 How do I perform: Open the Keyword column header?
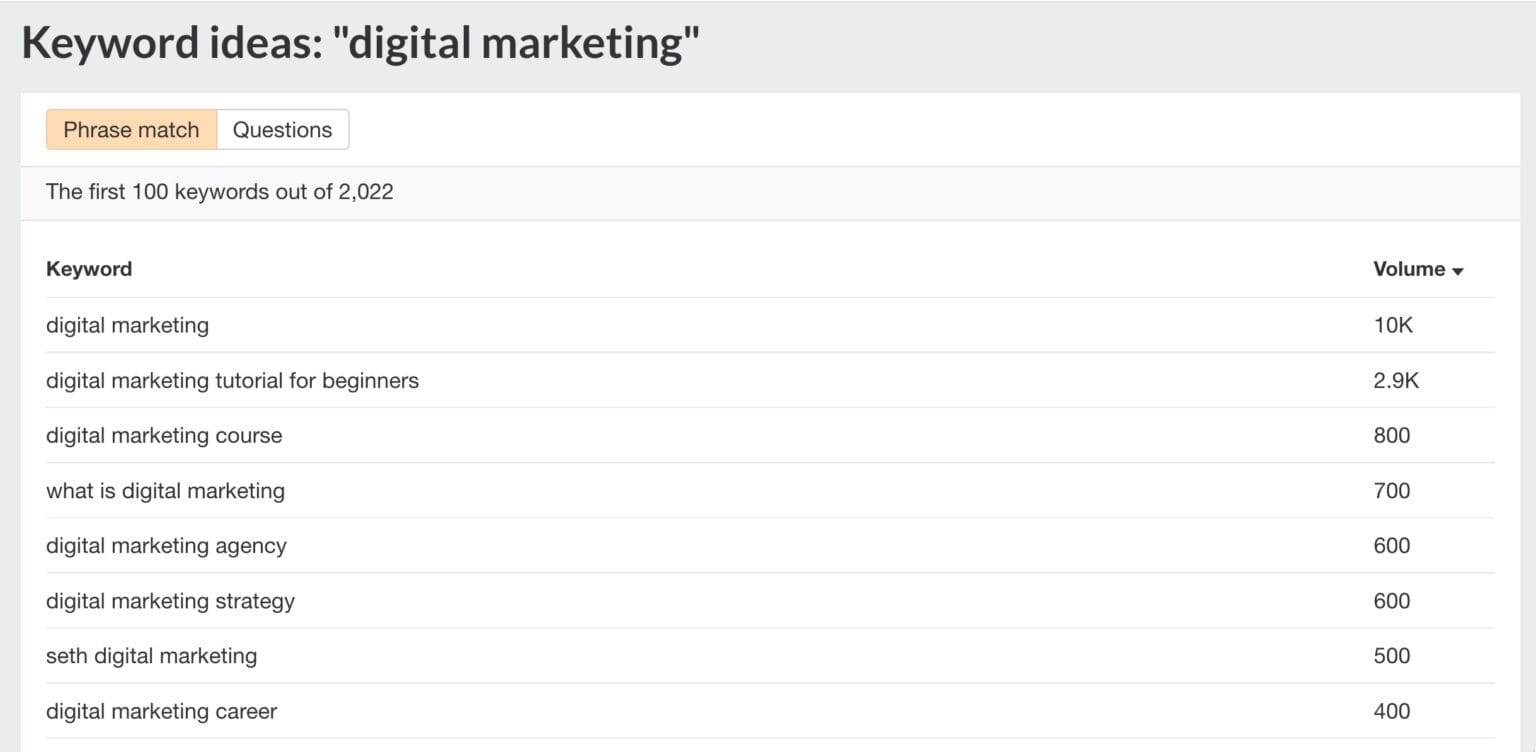[88, 268]
